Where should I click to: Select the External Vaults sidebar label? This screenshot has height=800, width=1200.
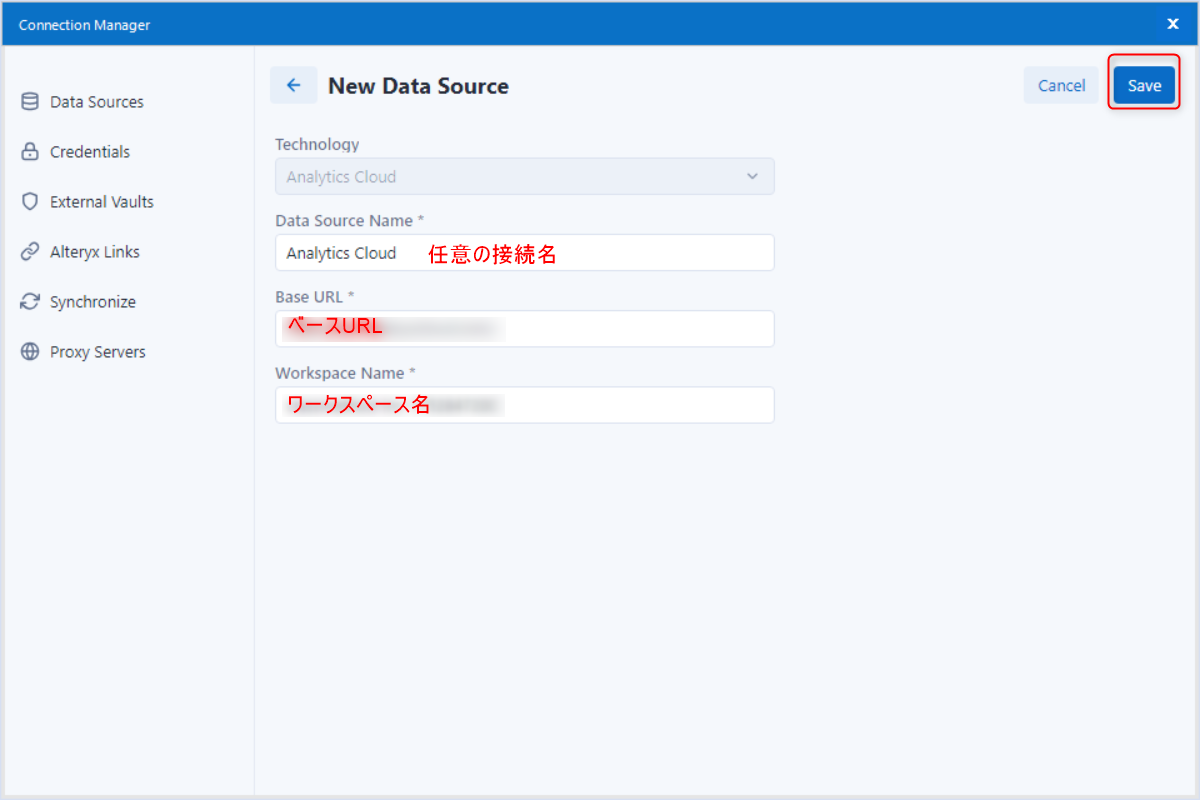[102, 202]
